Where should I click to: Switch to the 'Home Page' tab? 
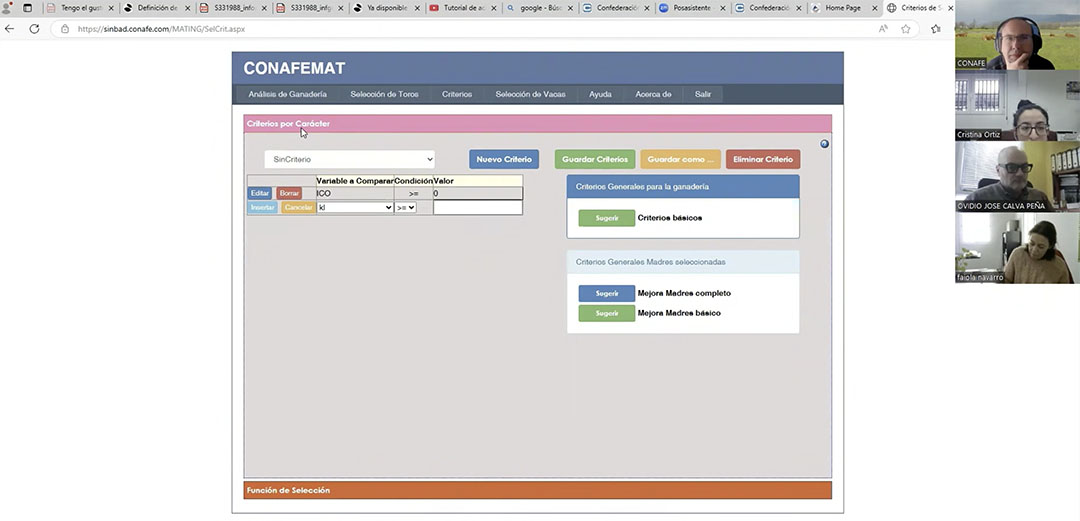pos(843,8)
